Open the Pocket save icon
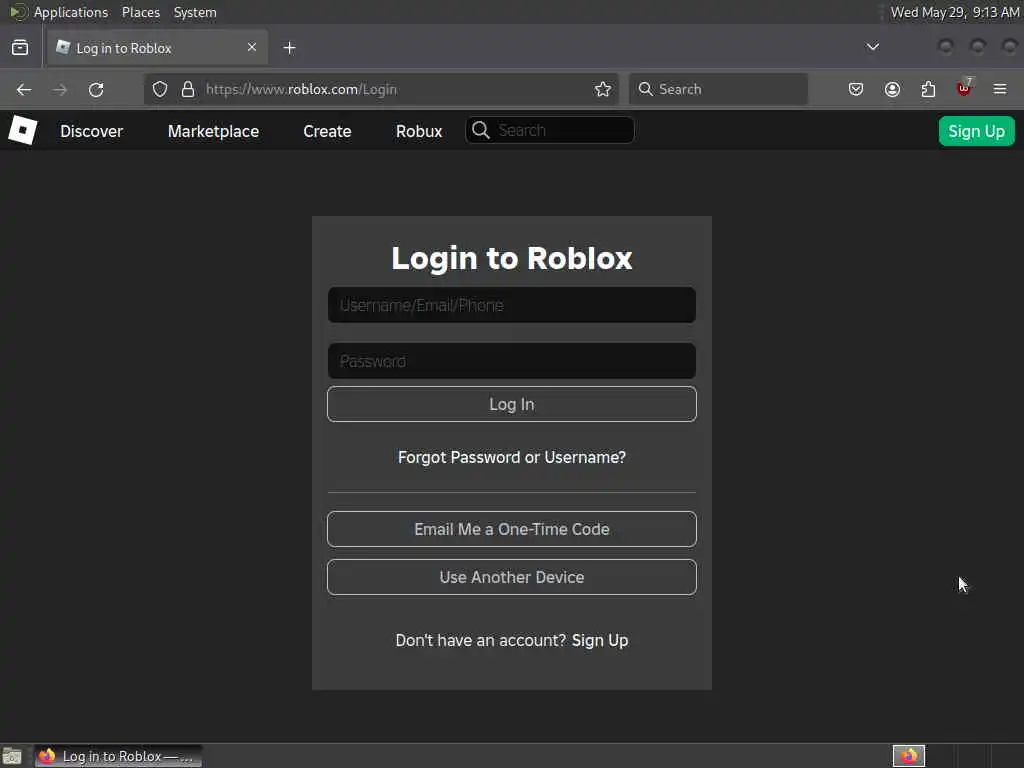The width and height of the screenshot is (1024, 768). tap(856, 89)
